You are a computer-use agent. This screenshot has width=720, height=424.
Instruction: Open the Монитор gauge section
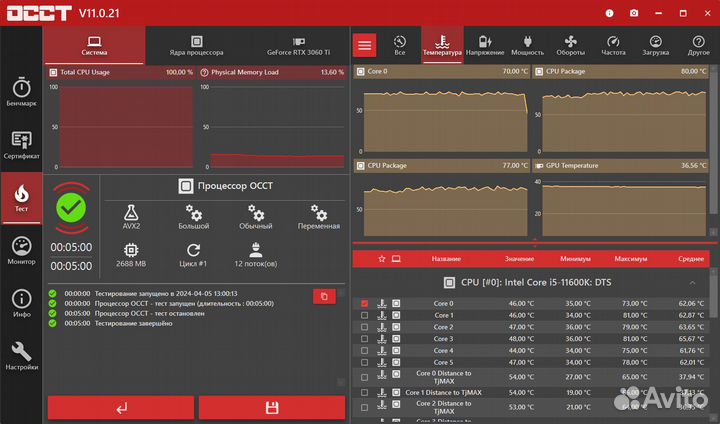(x=21, y=250)
